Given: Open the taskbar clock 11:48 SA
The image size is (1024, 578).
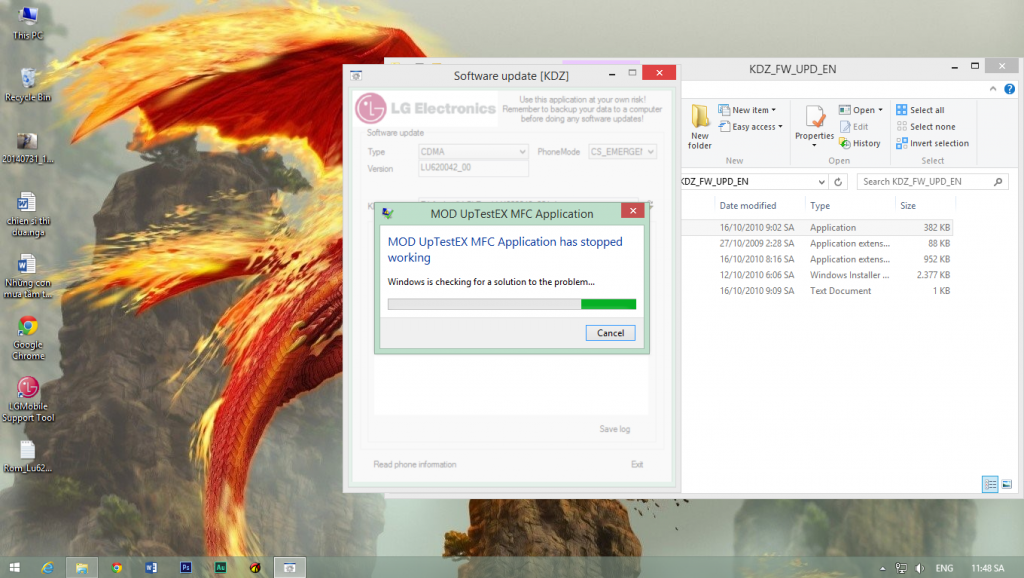Looking at the screenshot, I should pos(987,568).
